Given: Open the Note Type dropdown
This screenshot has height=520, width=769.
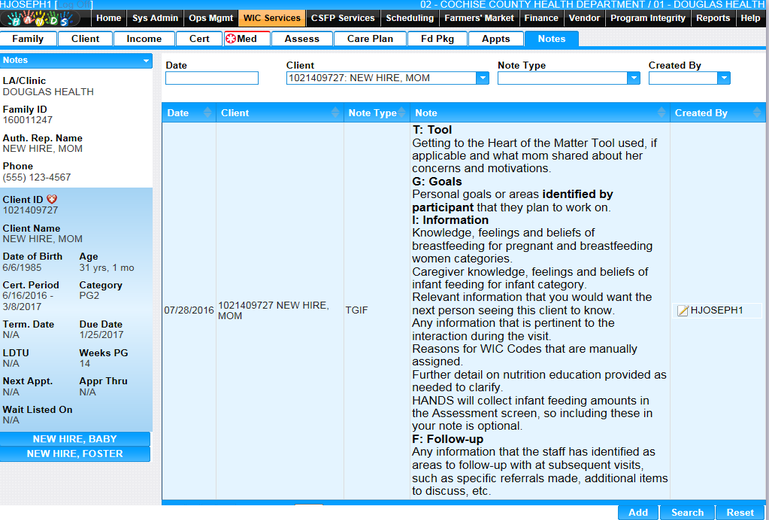Looking at the screenshot, I should [633, 78].
